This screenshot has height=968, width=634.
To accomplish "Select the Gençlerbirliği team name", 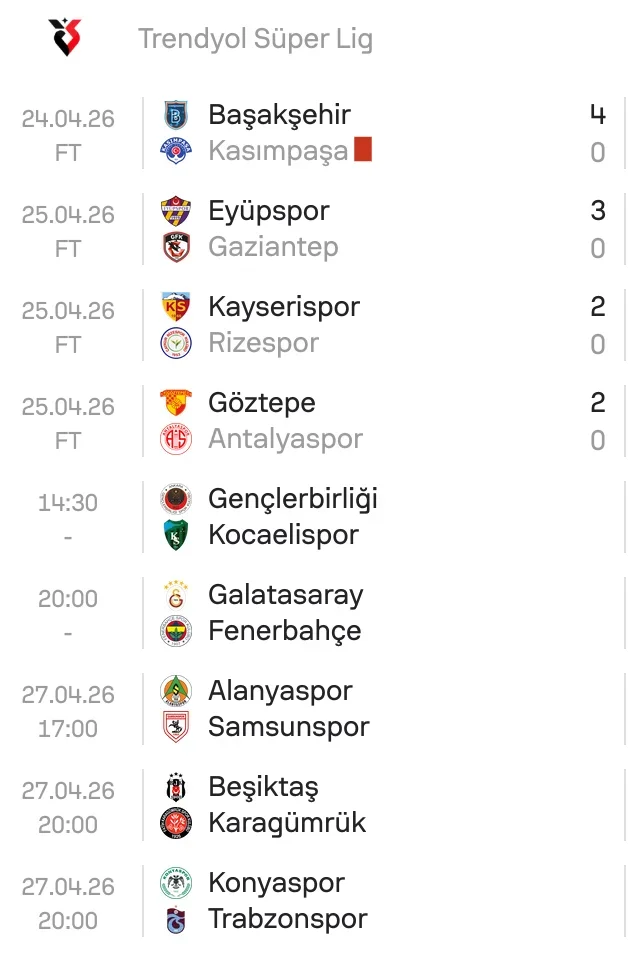I will [292, 499].
